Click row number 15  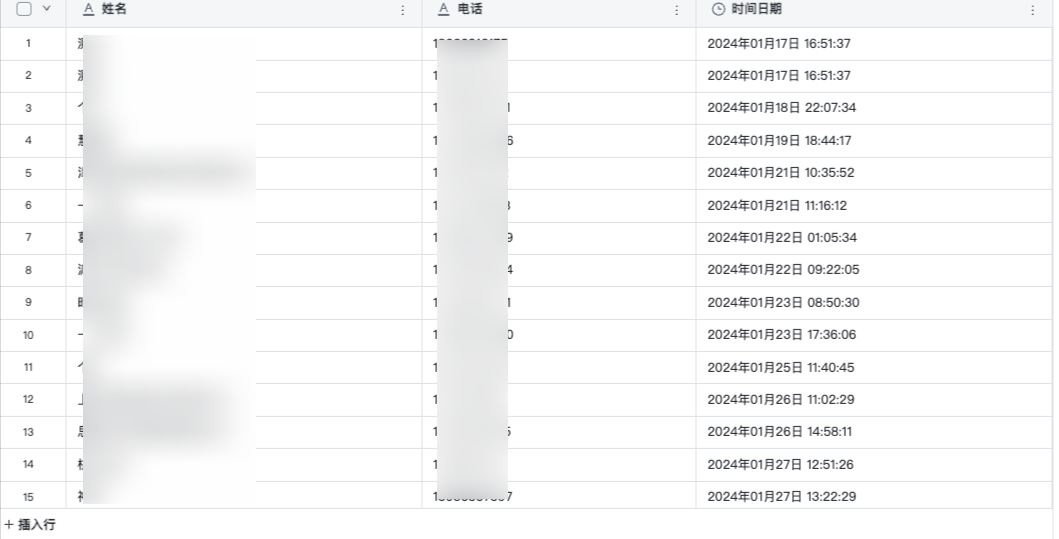28,497
